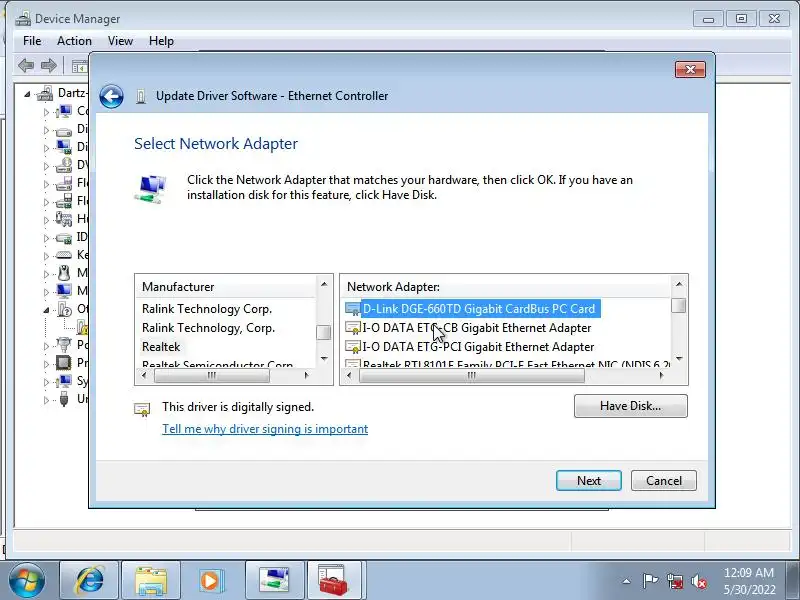Screen dimensions: 800x600
Task: Click the processor chip icon in tree
Action: tap(64, 363)
